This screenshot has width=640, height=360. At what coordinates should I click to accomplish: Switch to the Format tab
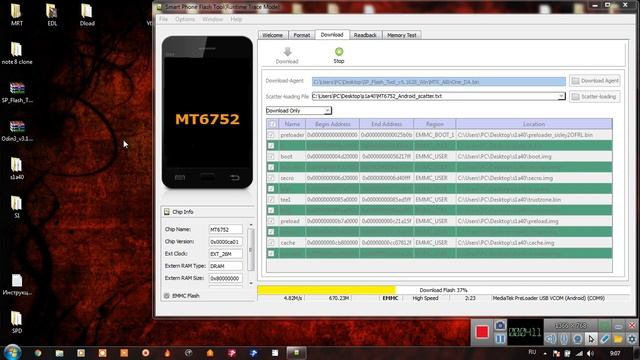click(x=302, y=35)
